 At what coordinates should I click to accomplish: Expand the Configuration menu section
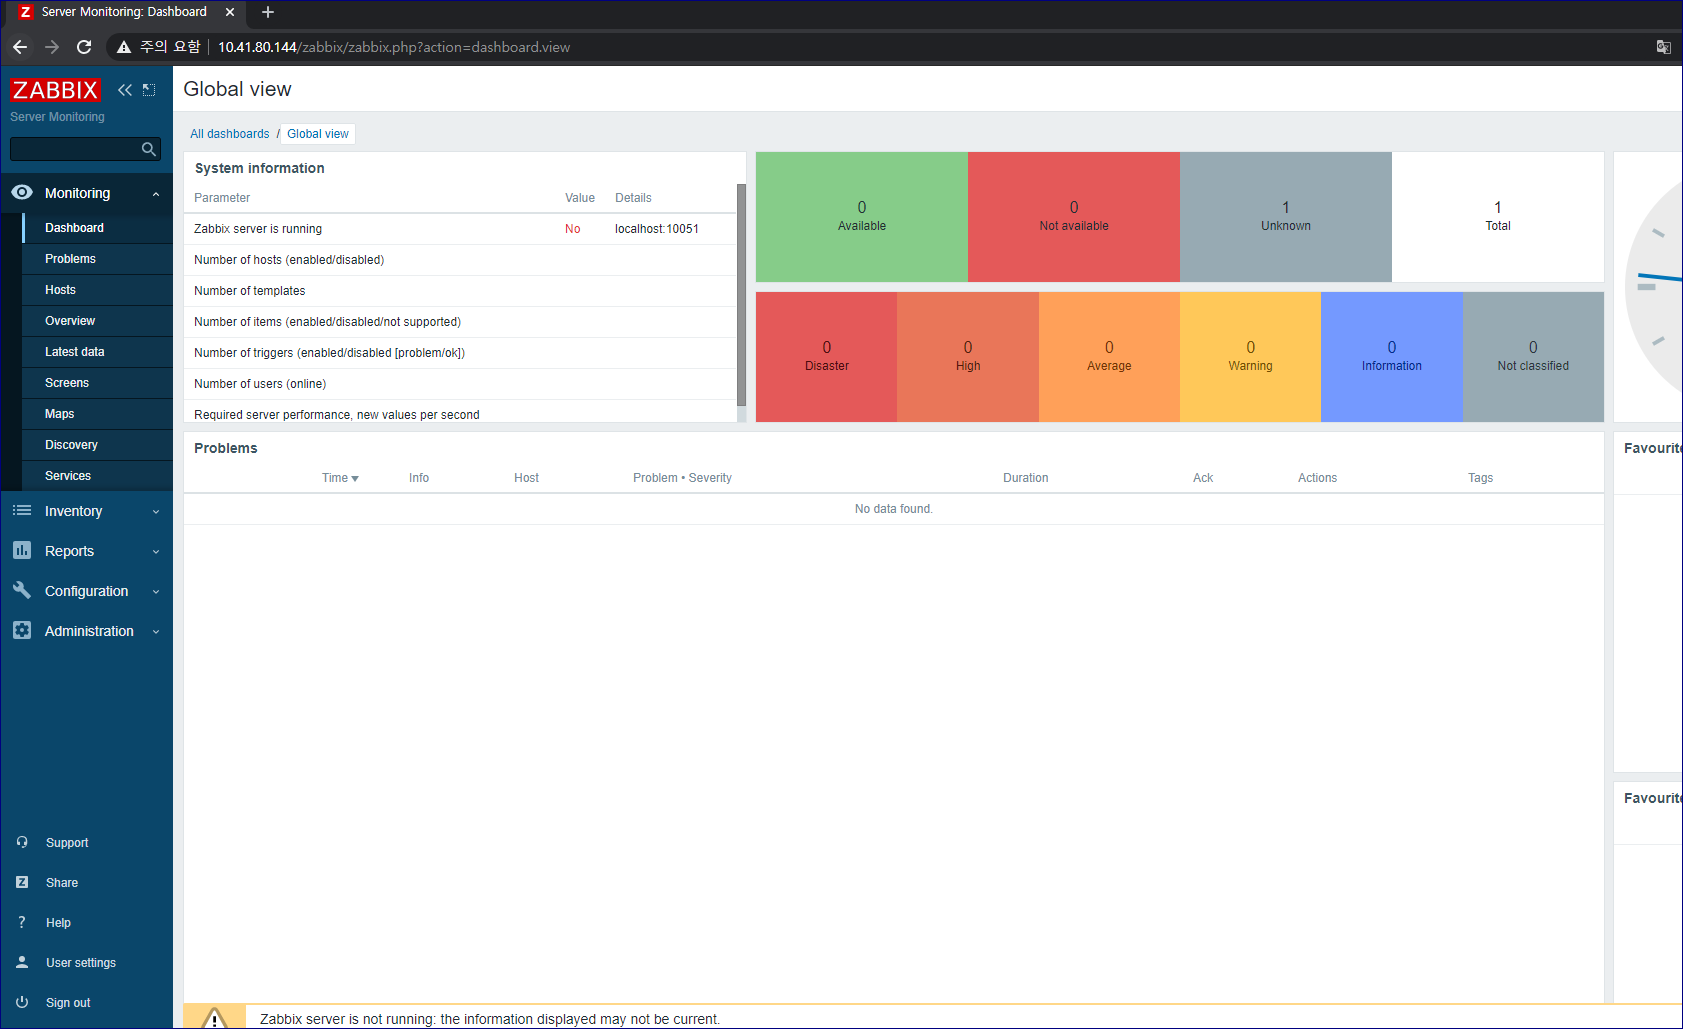(156, 591)
